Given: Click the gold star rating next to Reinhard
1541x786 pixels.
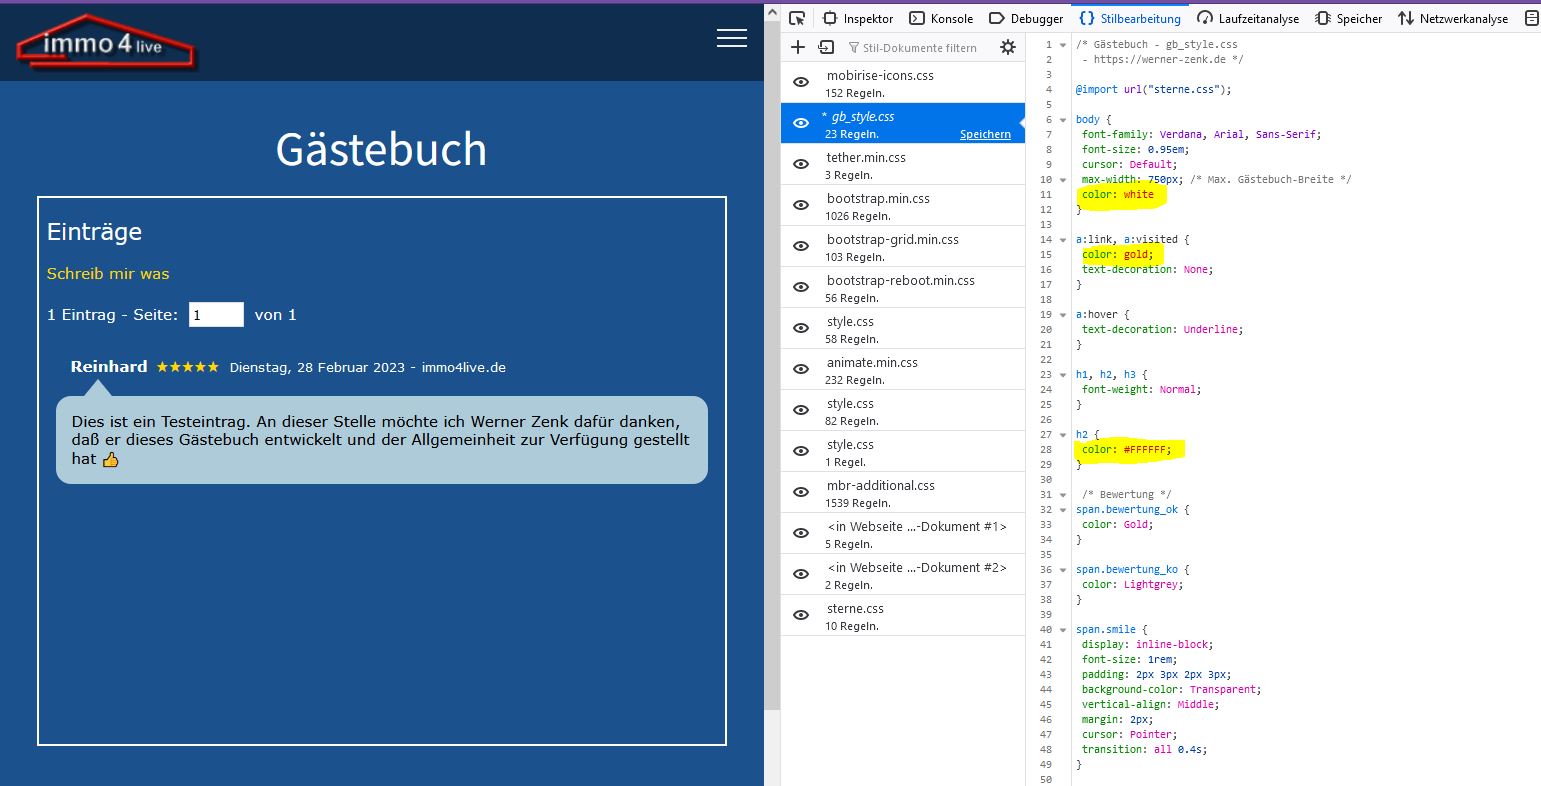Looking at the screenshot, I should pos(187,367).
